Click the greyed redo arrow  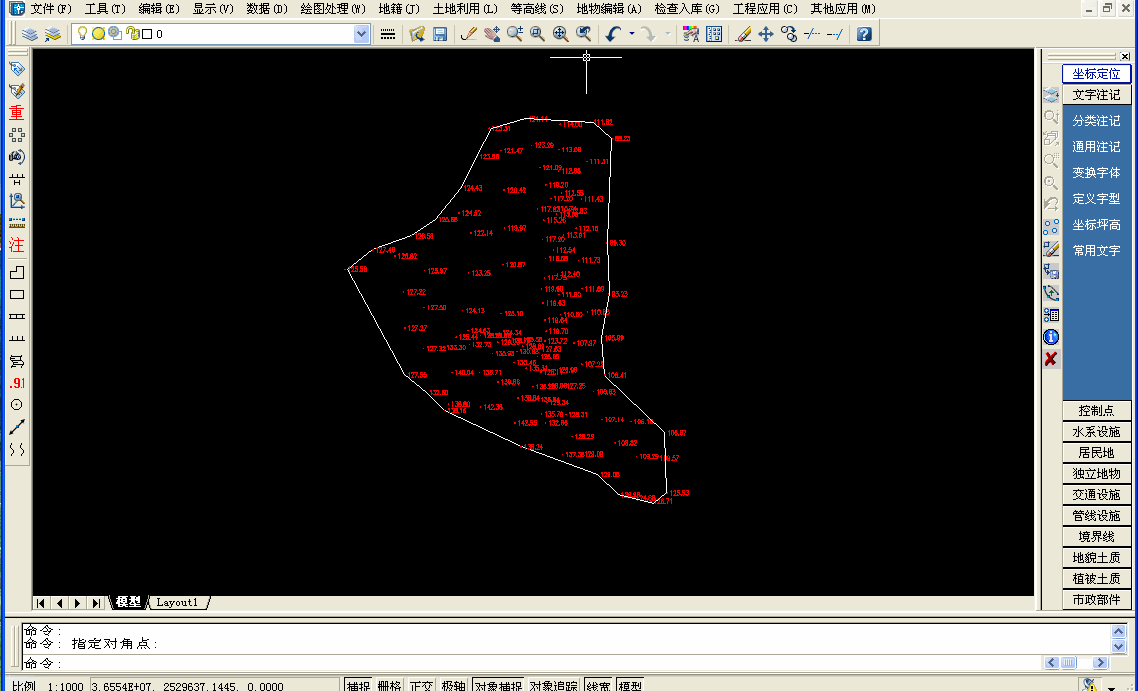click(648, 34)
